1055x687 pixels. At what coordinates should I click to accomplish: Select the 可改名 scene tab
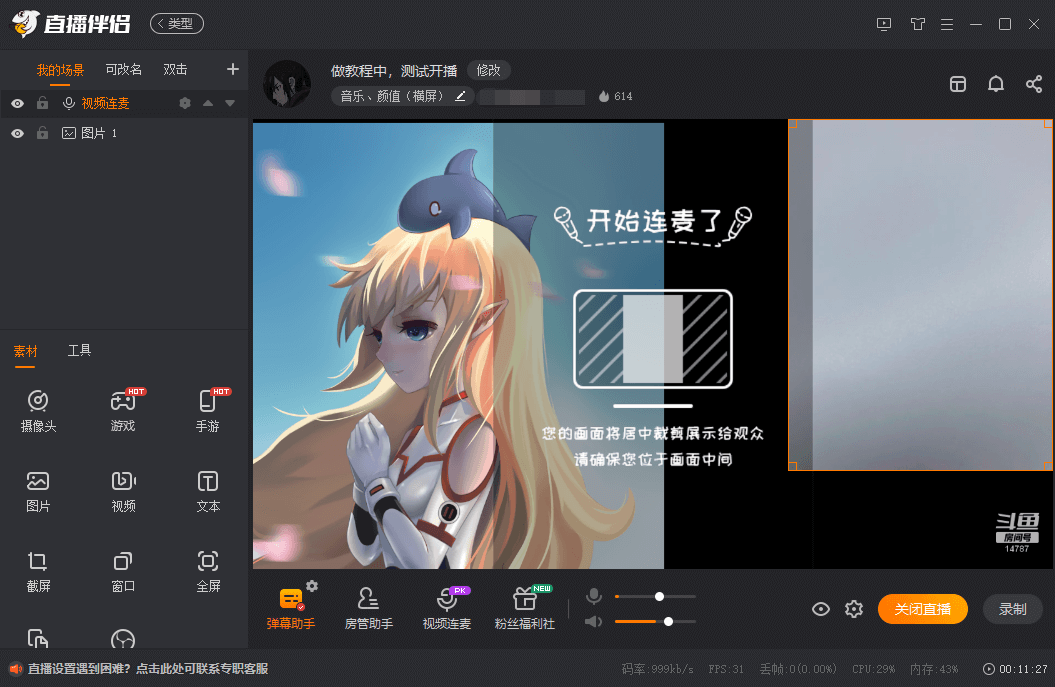coord(123,69)
